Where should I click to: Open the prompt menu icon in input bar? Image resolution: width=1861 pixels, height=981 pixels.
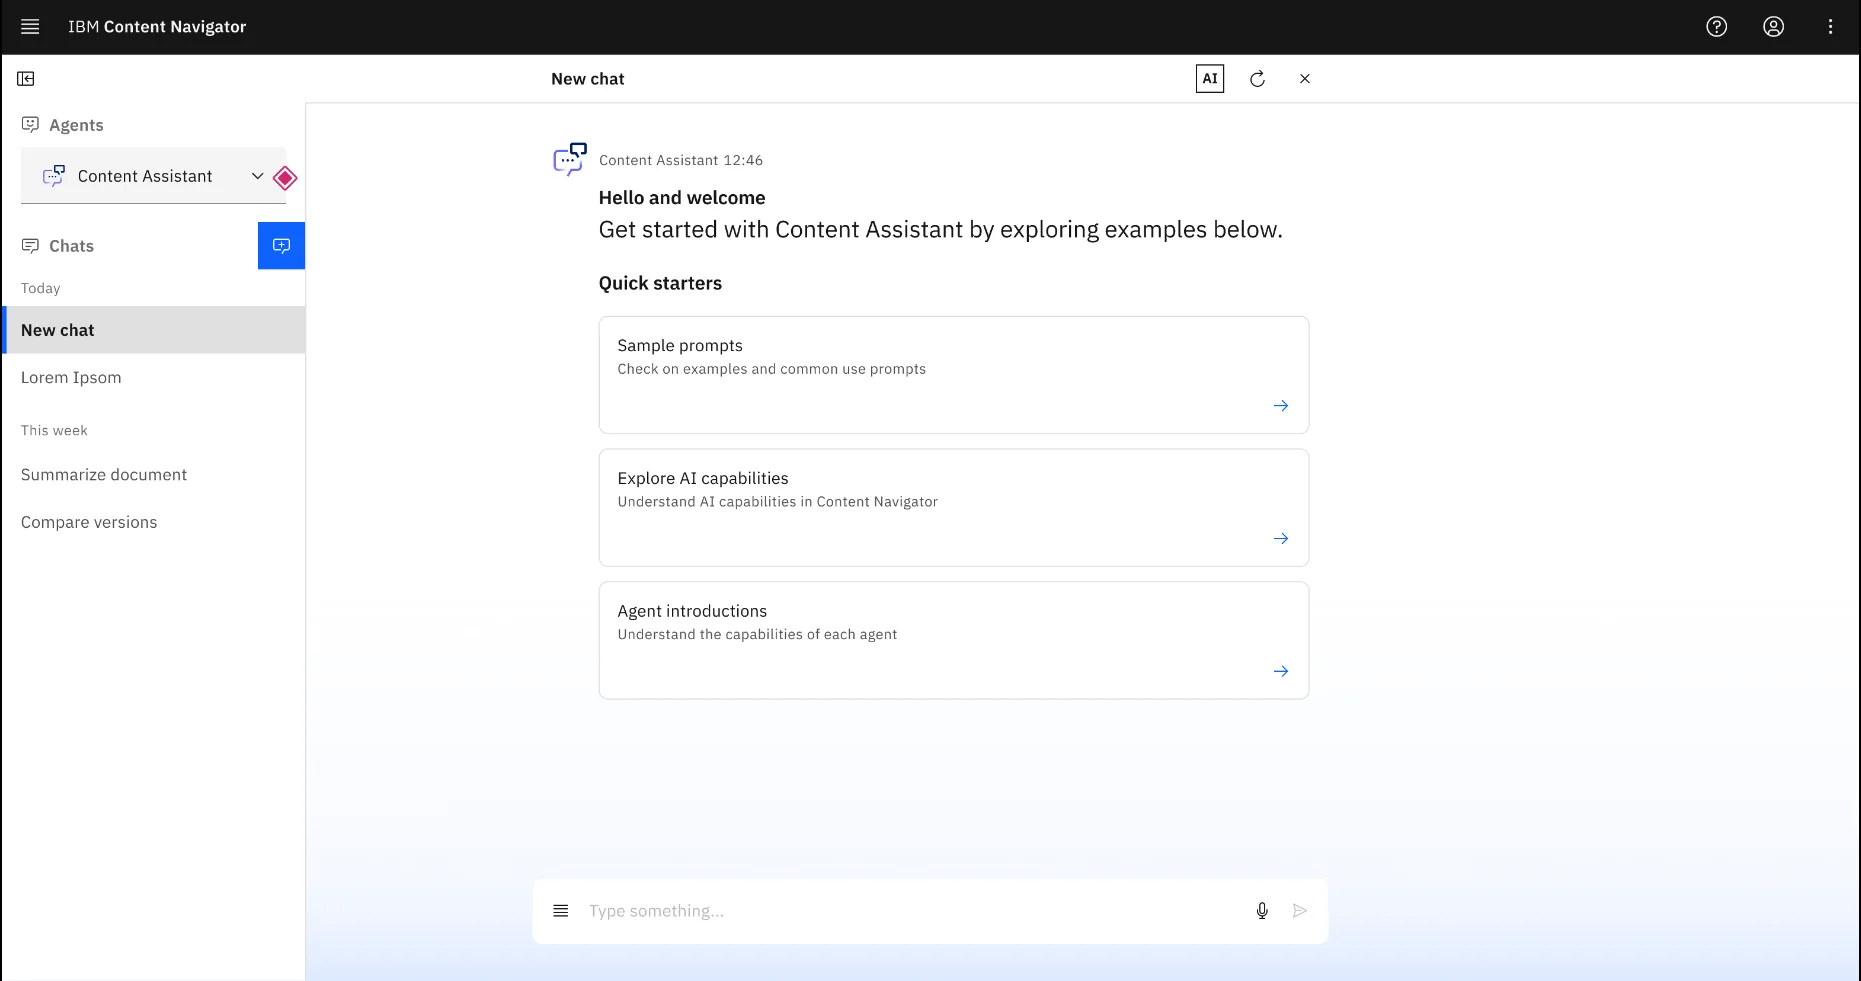click(x=561, y=911)
